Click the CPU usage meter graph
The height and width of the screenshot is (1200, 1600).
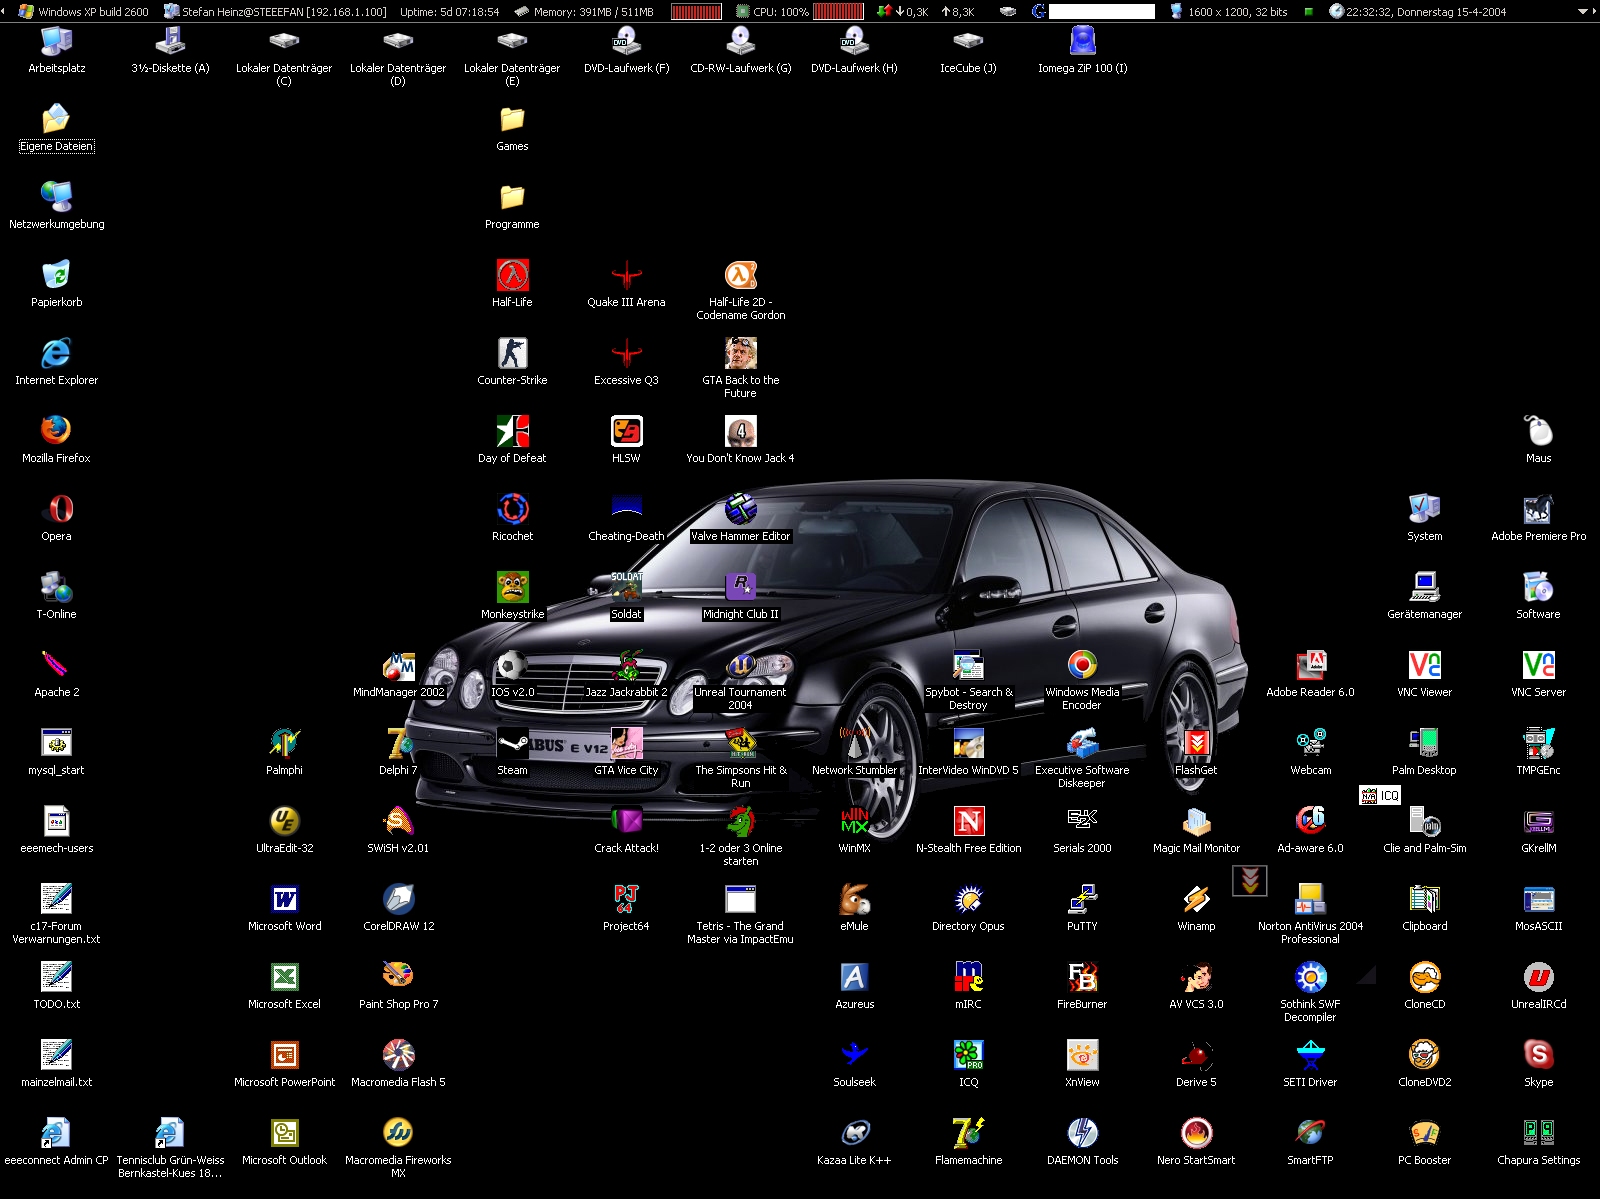[838, 12]
